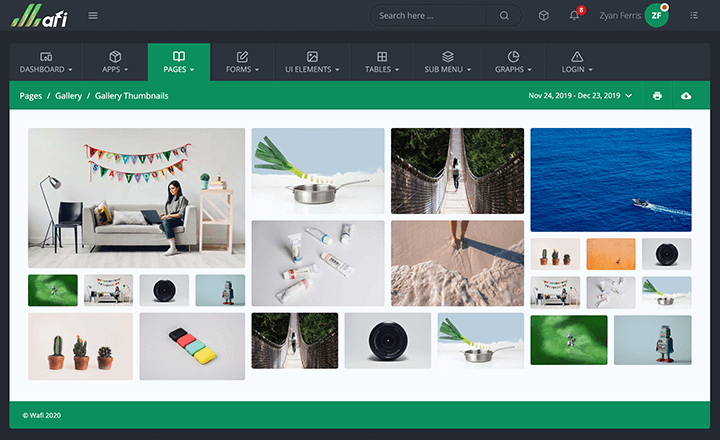
Task: Type in the Search here field
Action: click(430, 15)
